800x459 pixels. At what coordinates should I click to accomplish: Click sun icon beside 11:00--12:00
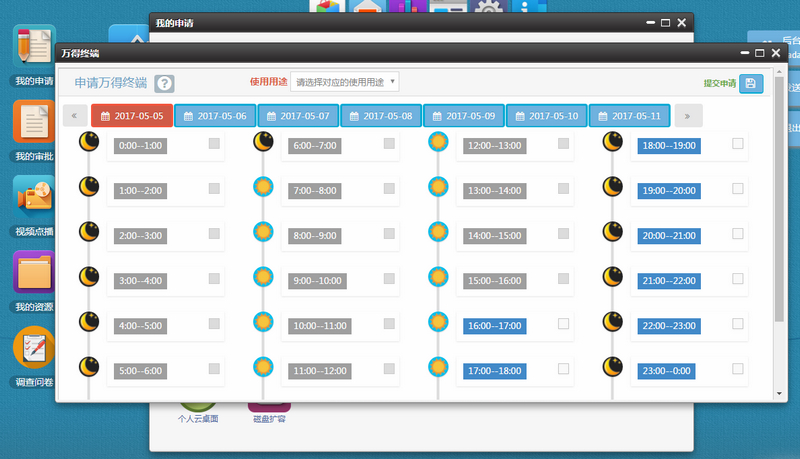tap(263, 367)
